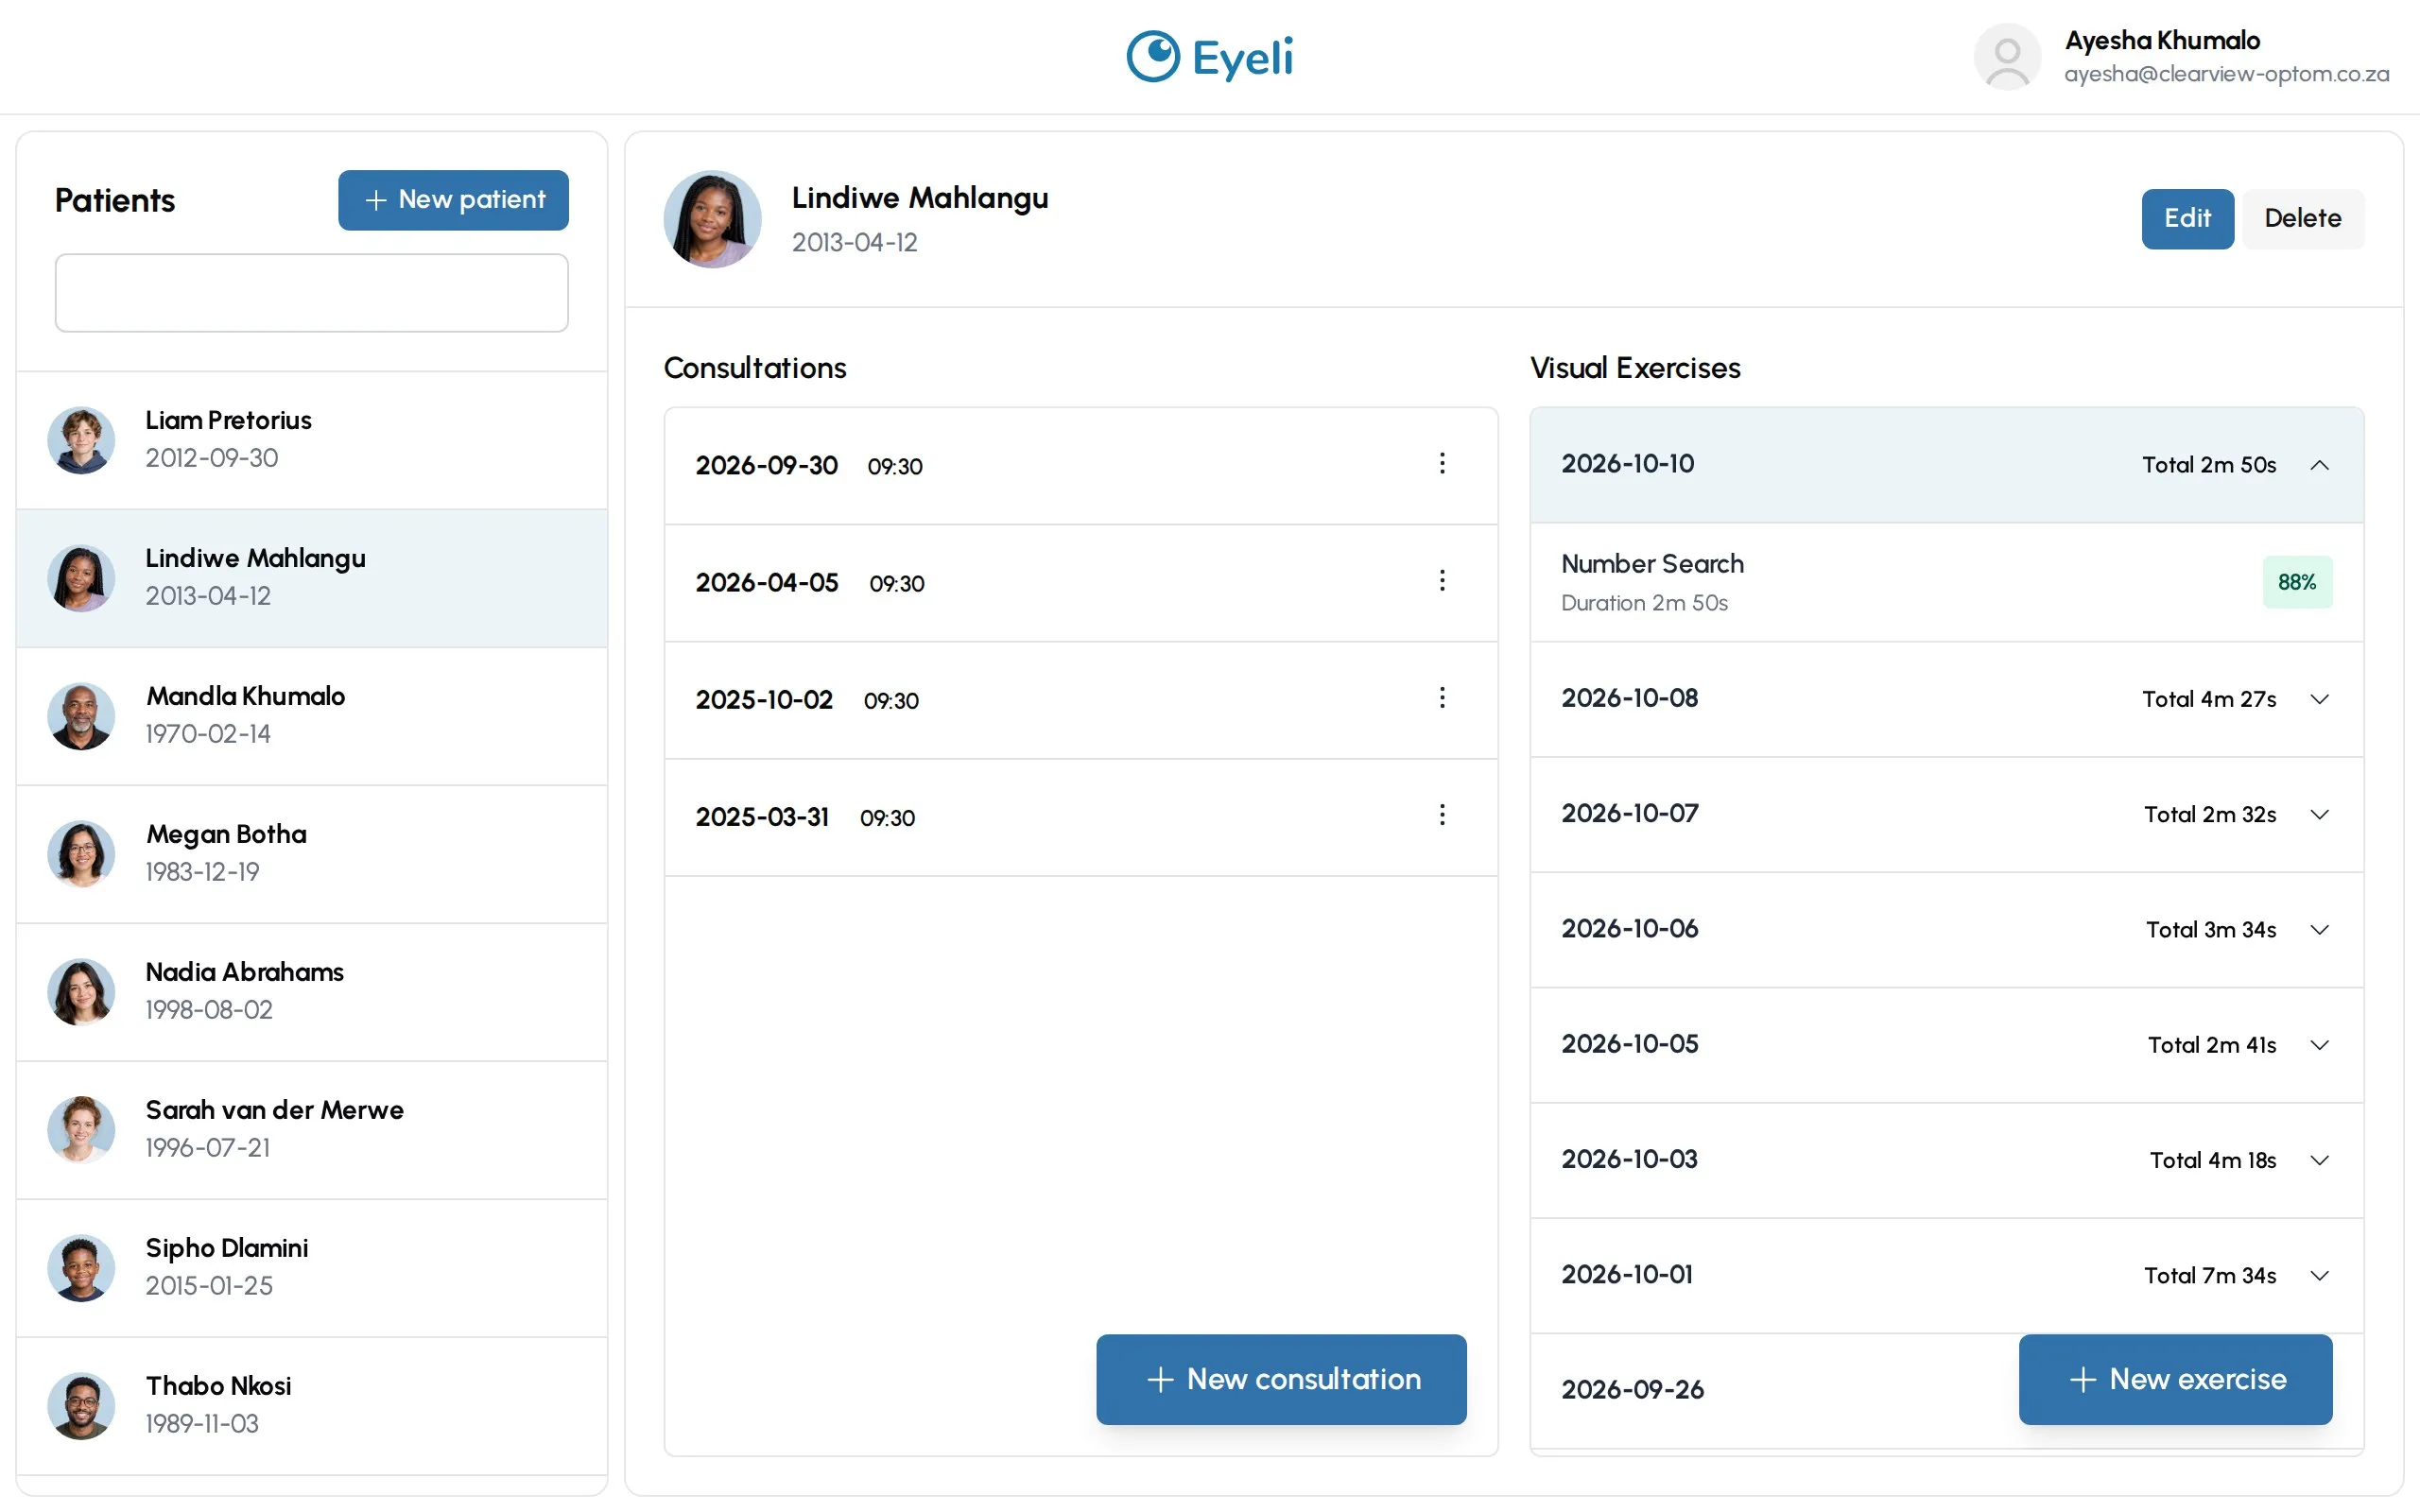Click Lindiwe Mahlangu's profile photo in header
This screenshot has width=2420, height=1512.
pos(712,219)
